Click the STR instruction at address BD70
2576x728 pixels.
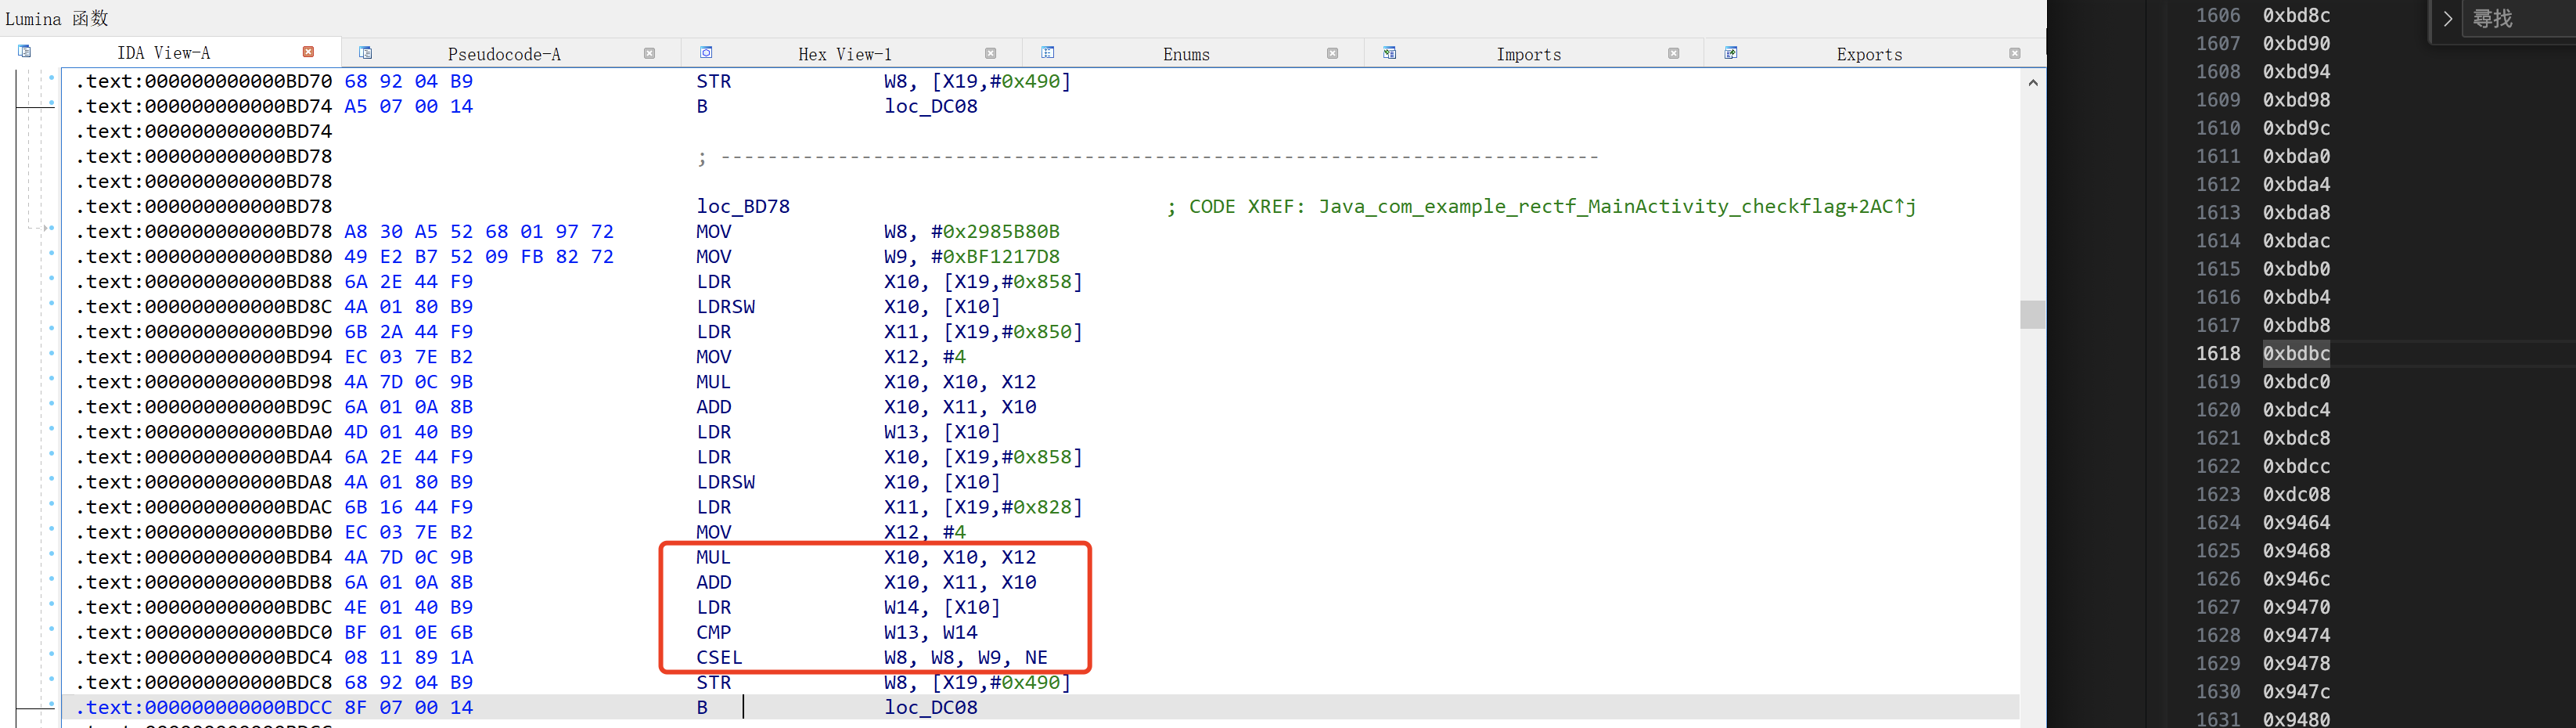click(x=713, y=81)
